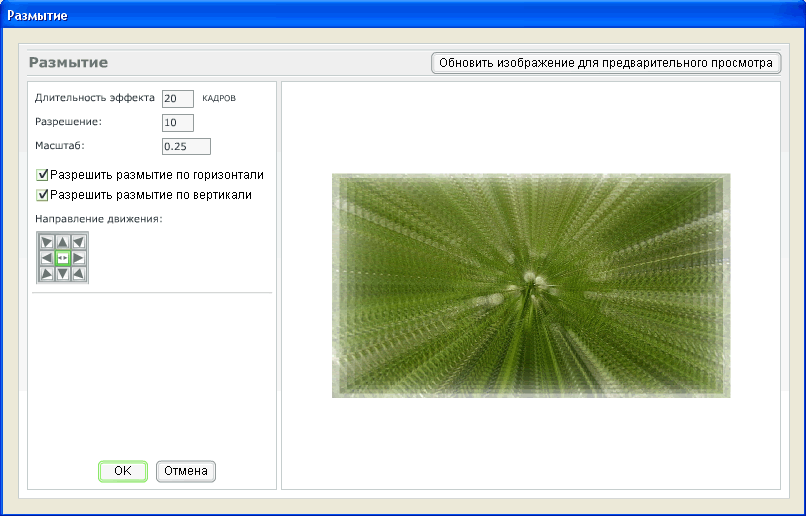Click the 'Размытие' window title bar text
Screen dimensions: 806x516
click(x=37, y=15)
